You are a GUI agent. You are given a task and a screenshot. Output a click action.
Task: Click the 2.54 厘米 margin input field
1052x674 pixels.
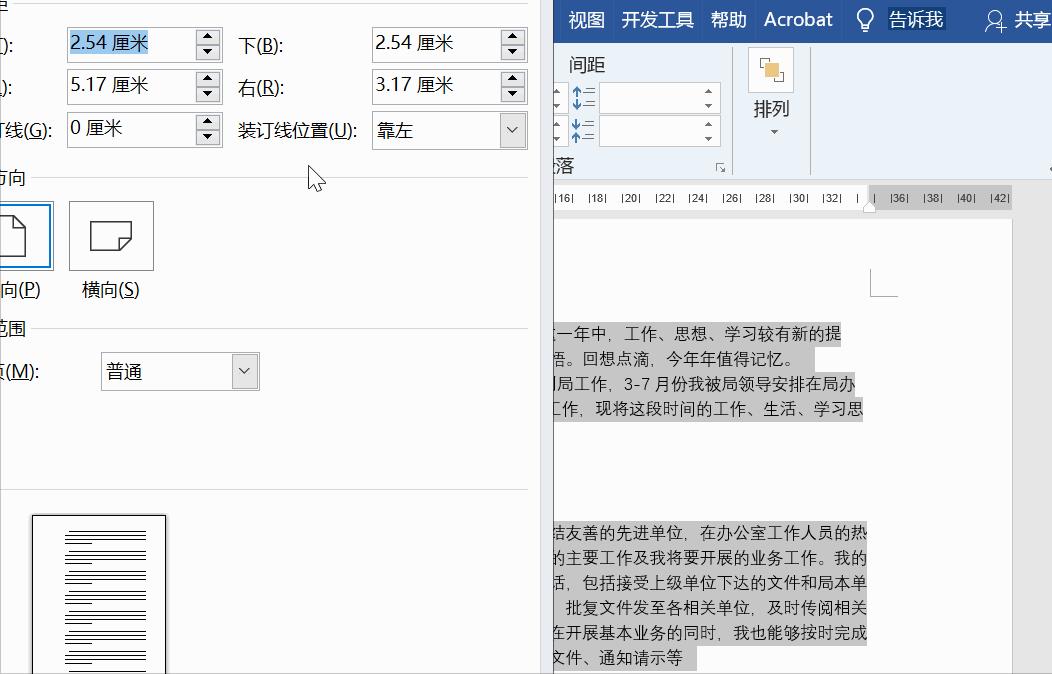[130, 44]
